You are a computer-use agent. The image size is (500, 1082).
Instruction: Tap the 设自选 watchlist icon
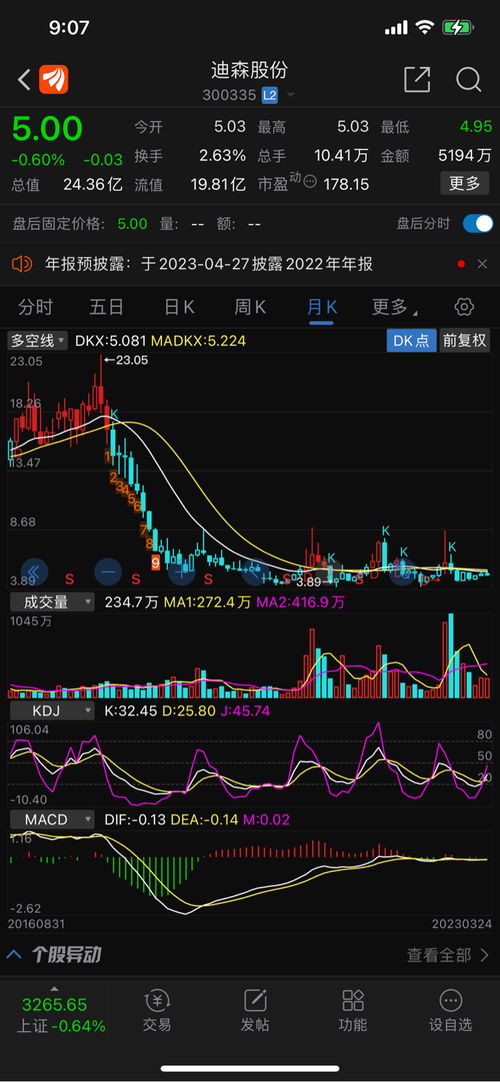tap(450, 1001)
